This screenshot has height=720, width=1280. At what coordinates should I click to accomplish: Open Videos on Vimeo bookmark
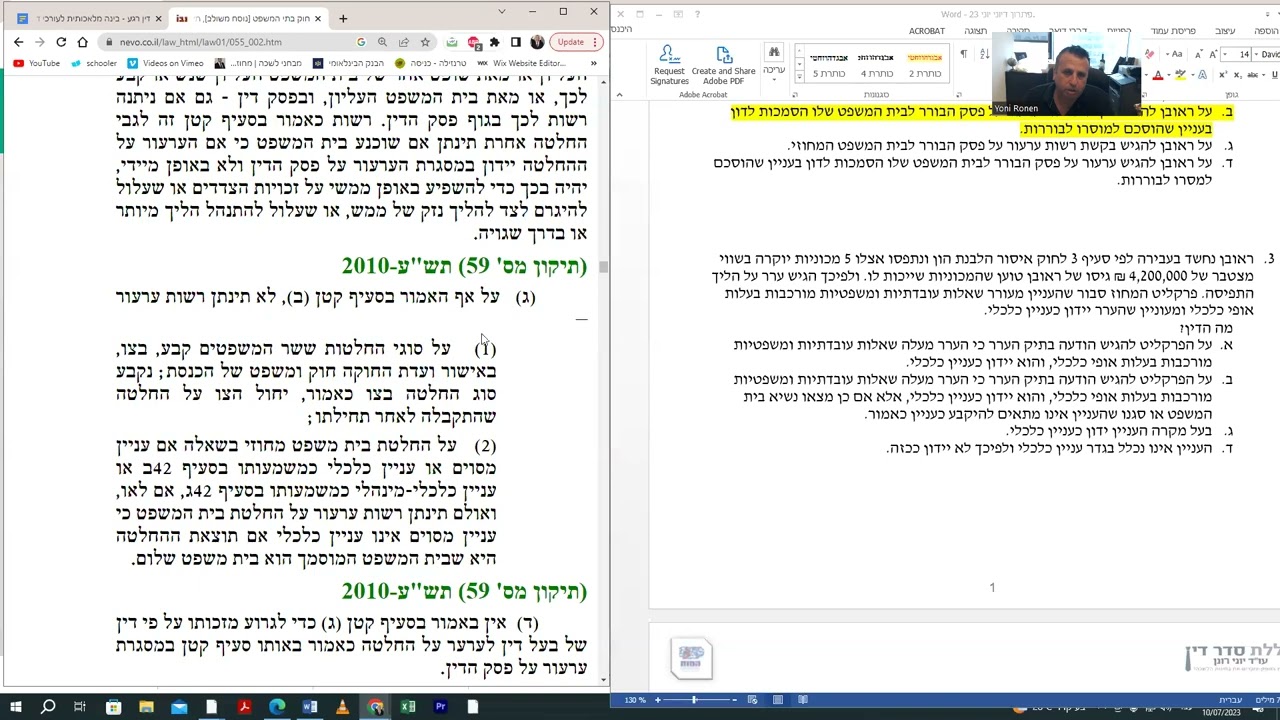(x=165, y=63)
